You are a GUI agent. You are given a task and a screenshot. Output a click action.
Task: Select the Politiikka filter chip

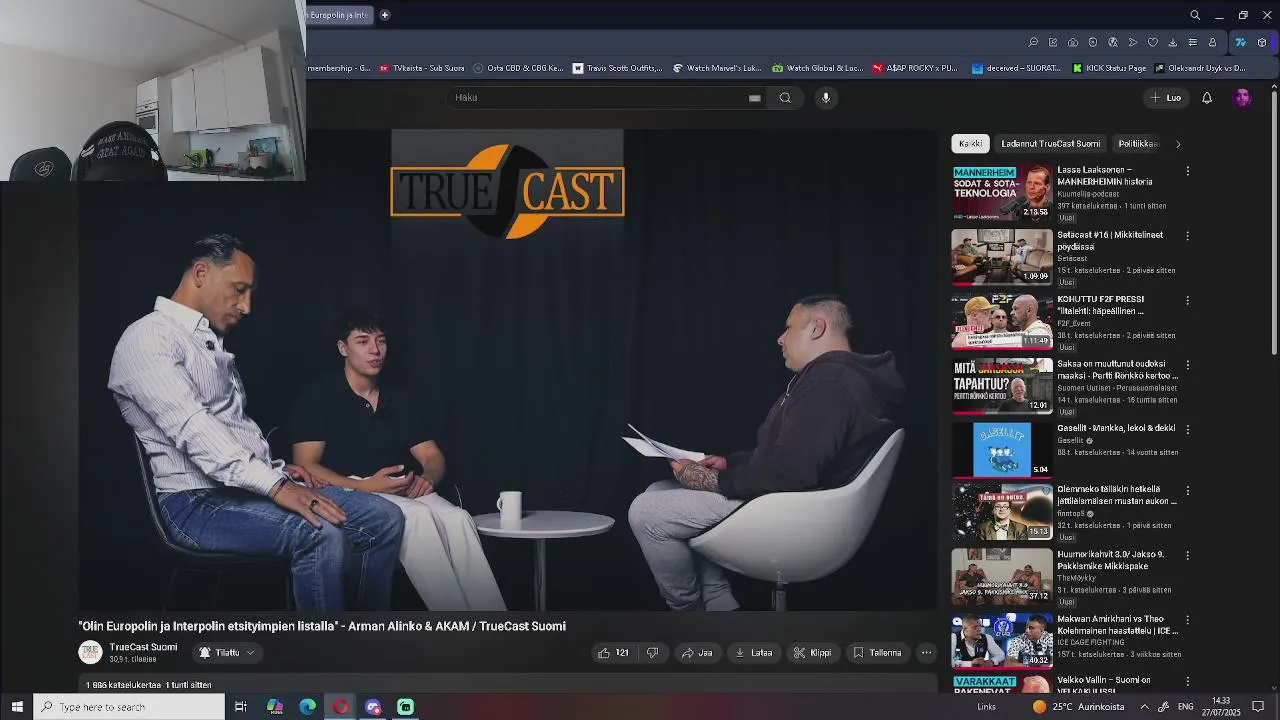[x=1138, y=144]
